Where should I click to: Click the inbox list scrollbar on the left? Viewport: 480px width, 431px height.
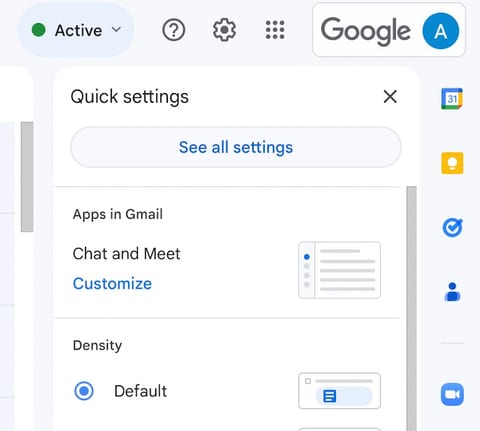27,177
